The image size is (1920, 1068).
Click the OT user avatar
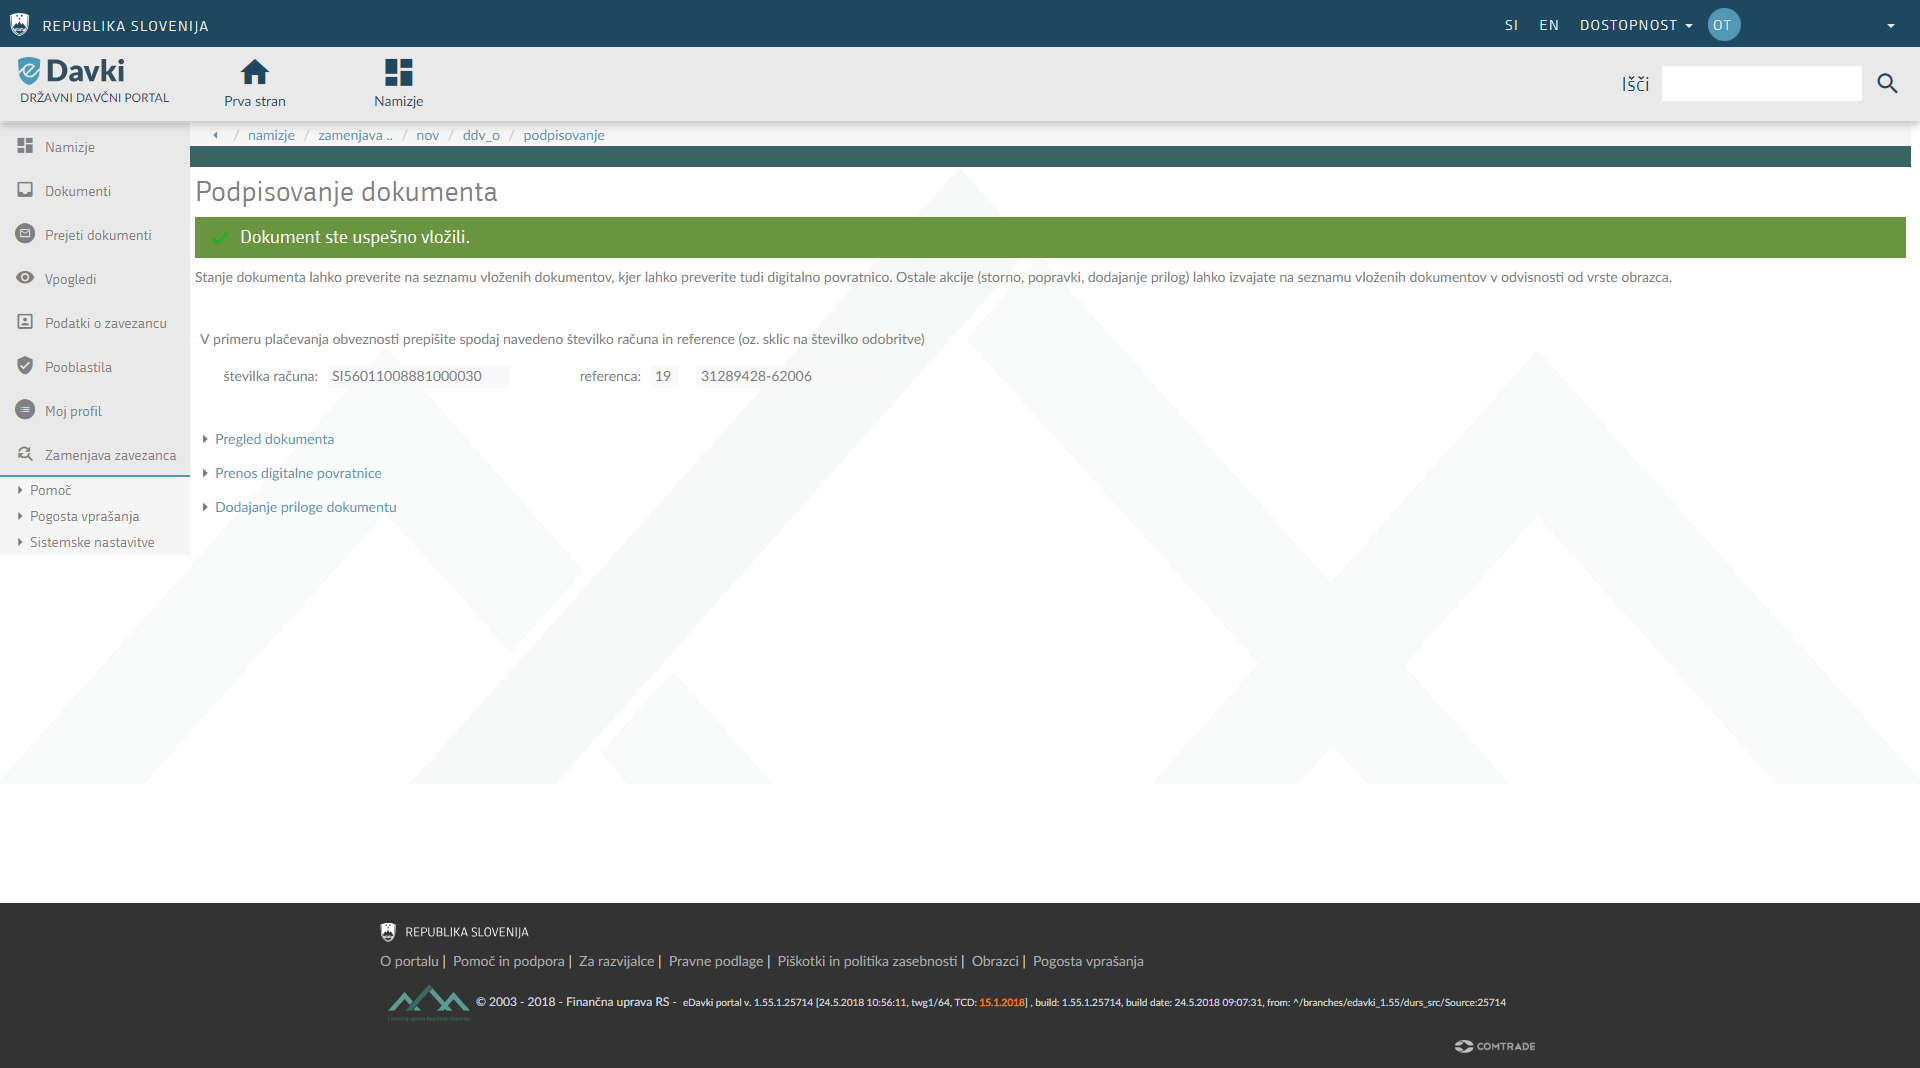[1723, 25]
